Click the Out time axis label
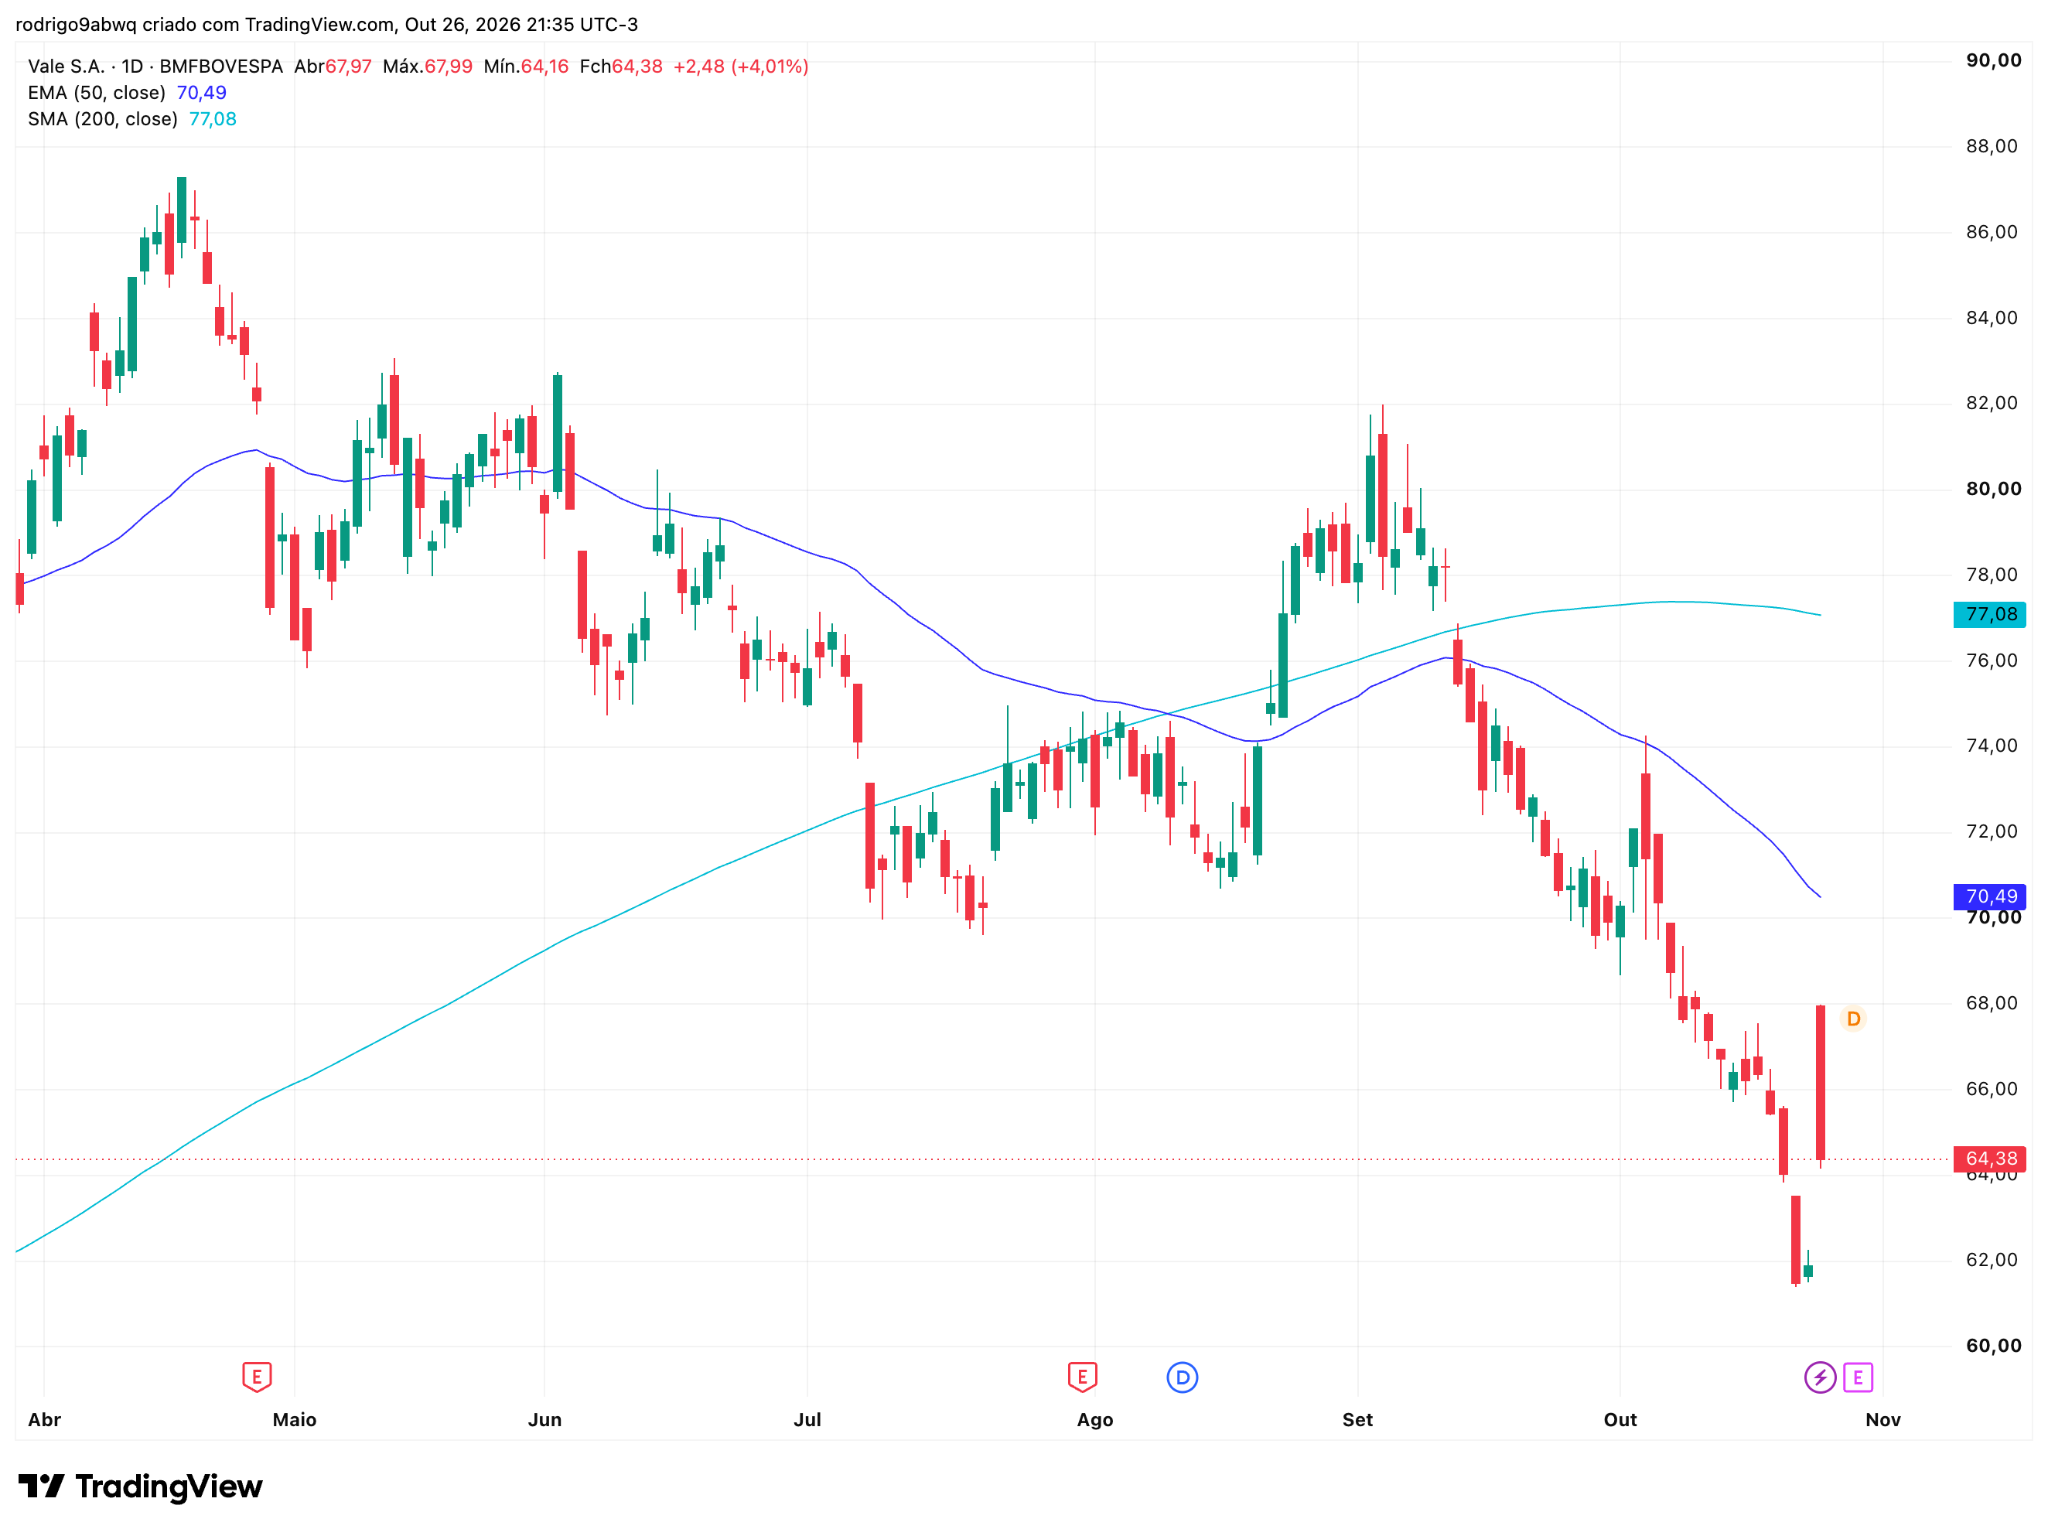The image size is (2048, 1532). 1620,1420
